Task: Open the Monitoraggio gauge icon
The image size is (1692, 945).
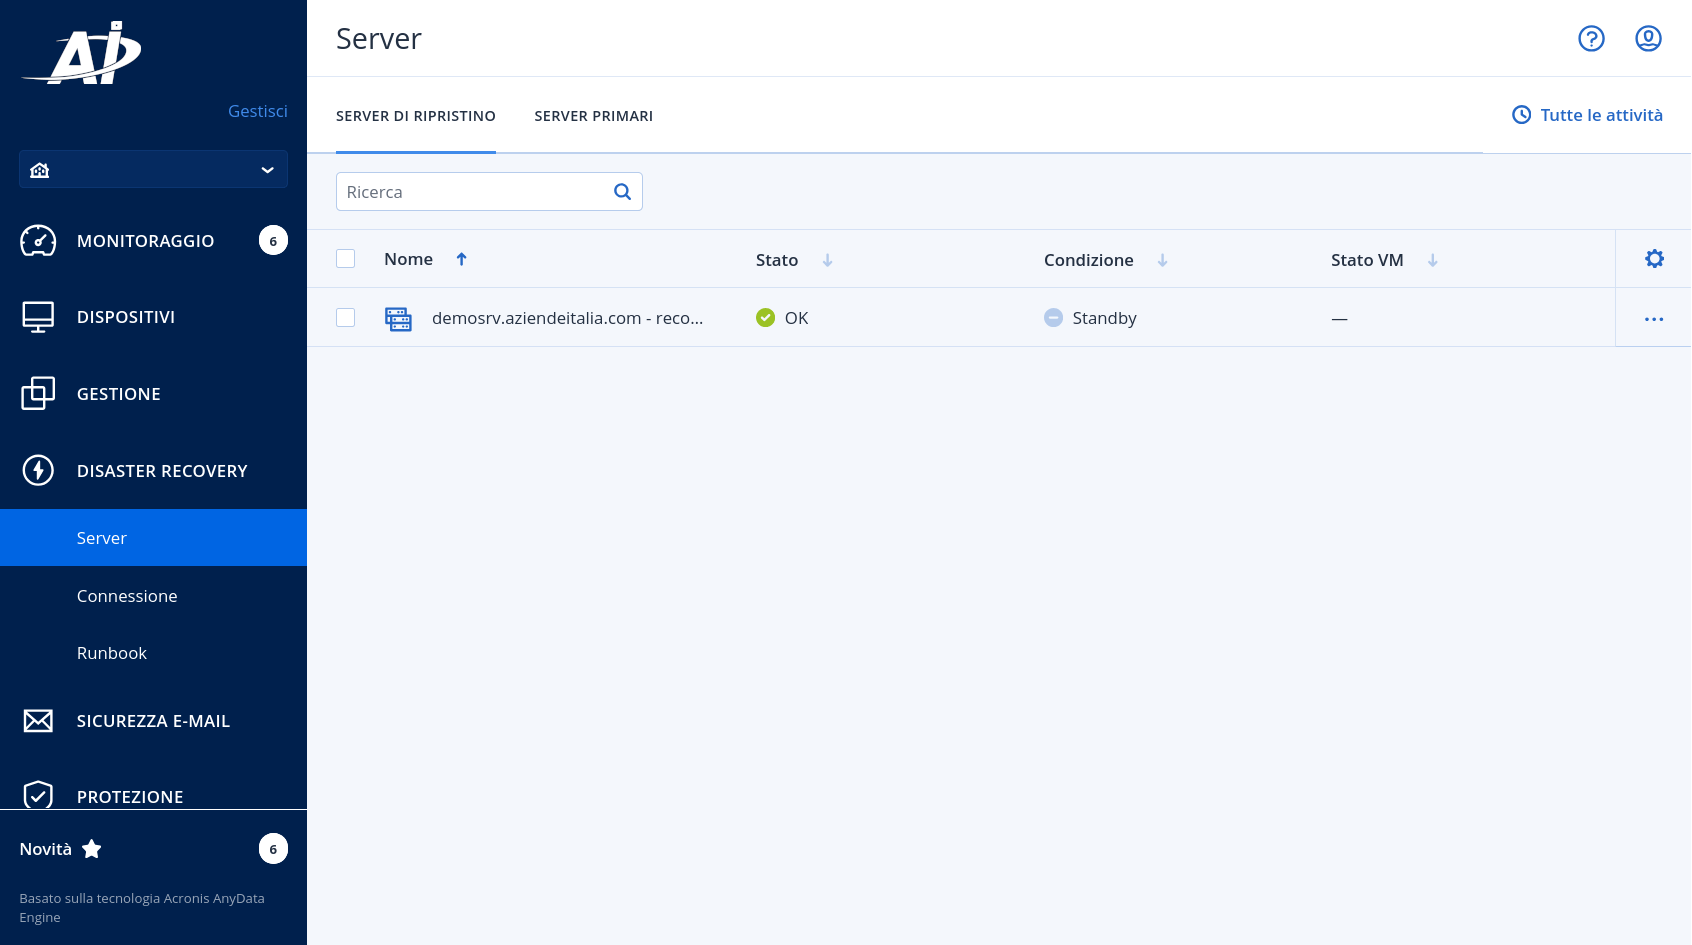Action: tap(38, 241)
